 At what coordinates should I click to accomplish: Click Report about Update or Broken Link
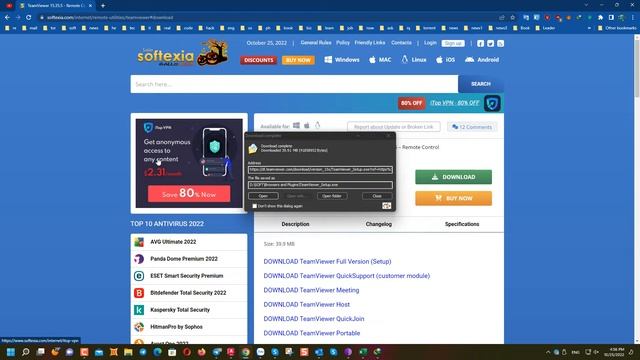click(393, 127)
